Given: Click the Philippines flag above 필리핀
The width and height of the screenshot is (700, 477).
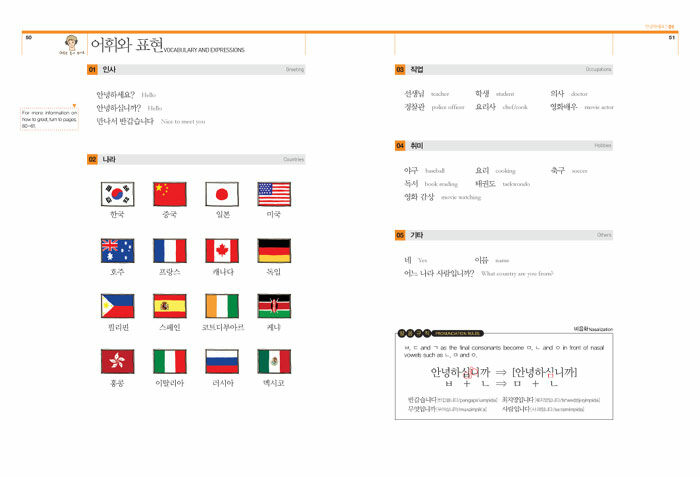Looking at the screenshot, I should click(x=117, y=306).
